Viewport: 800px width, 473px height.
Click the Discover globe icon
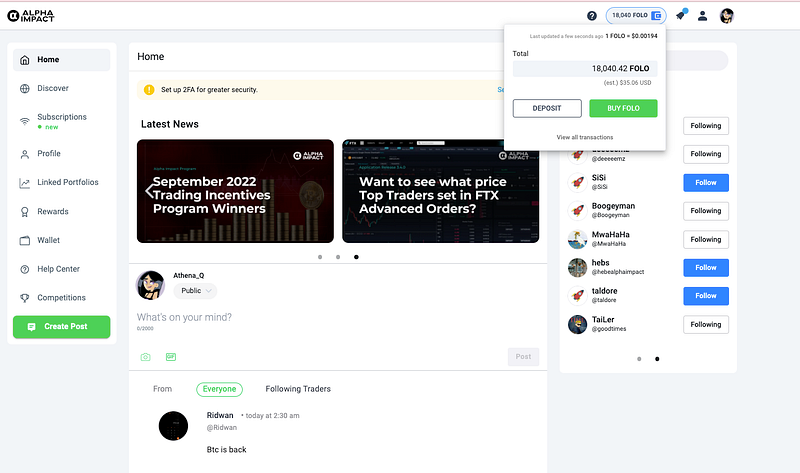tap(24, 88)
